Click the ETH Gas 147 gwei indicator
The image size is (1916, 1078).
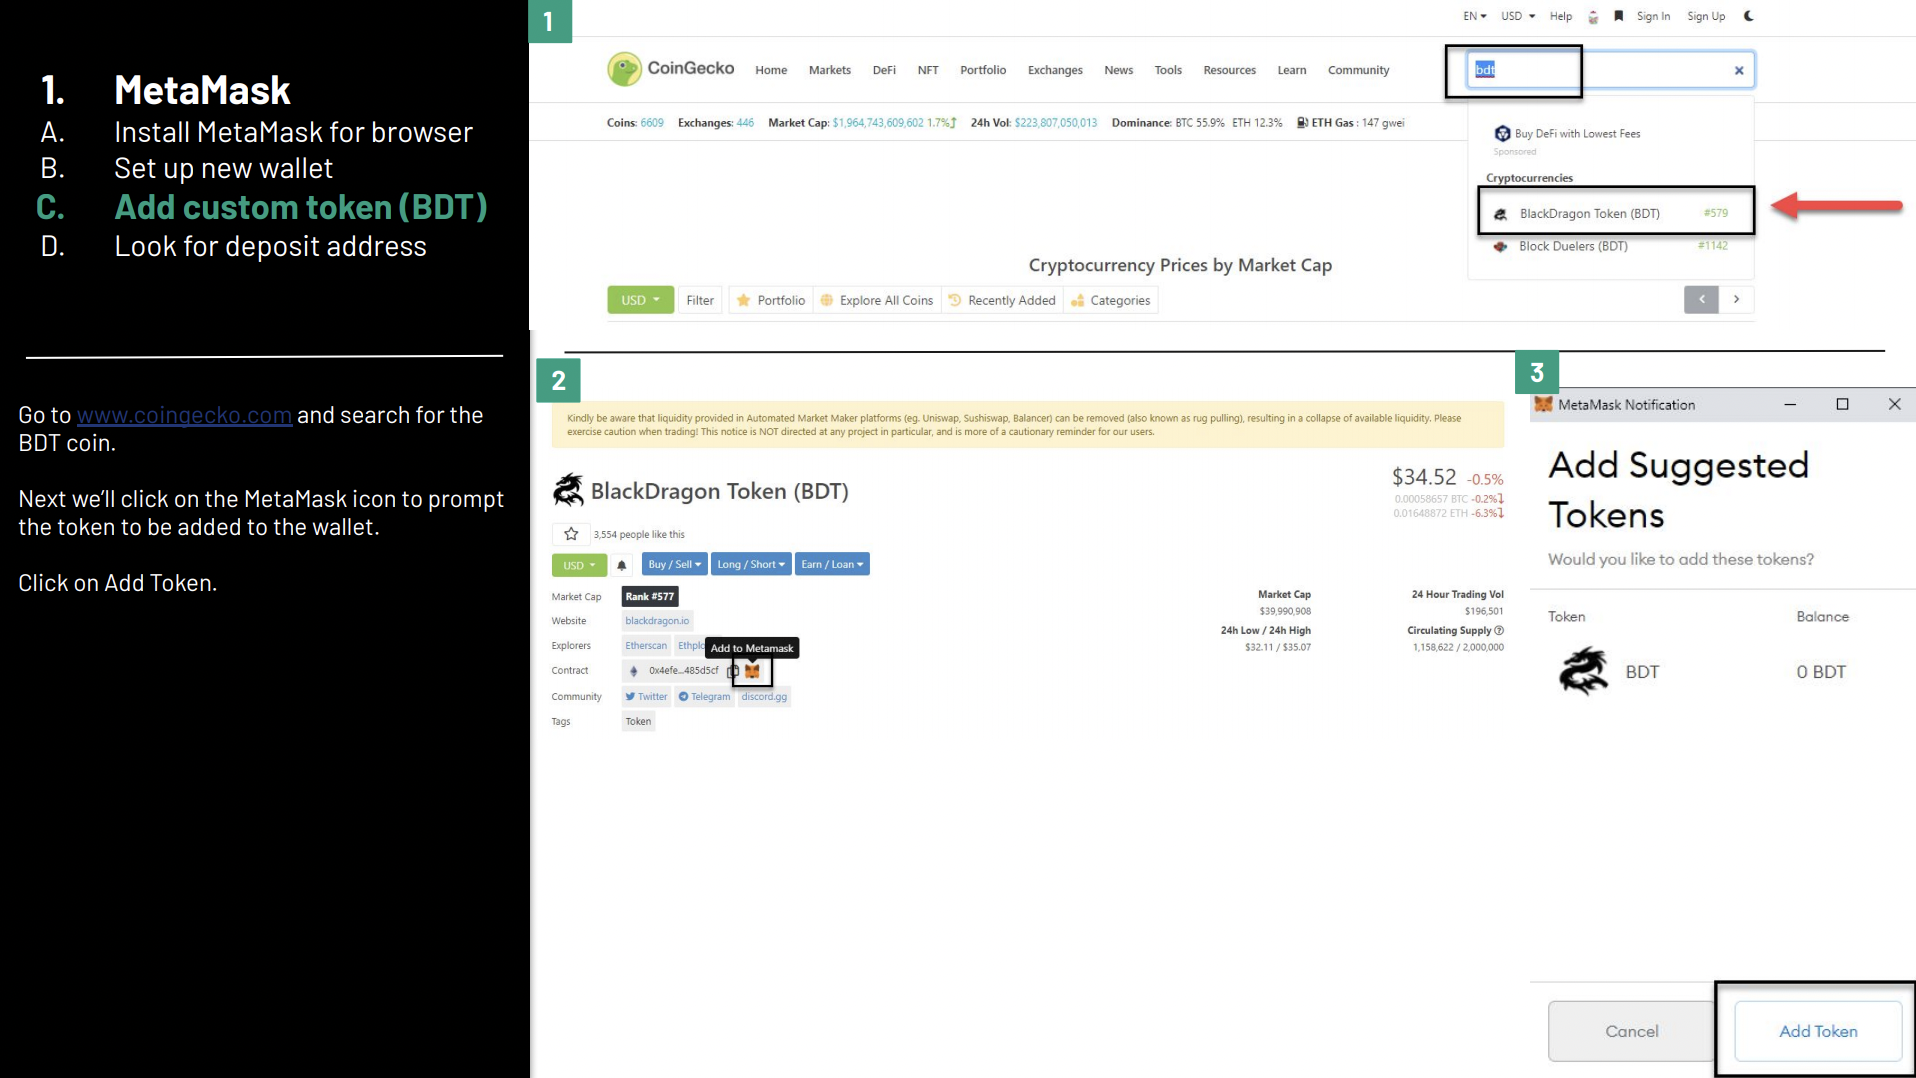tap(1350, 123)
